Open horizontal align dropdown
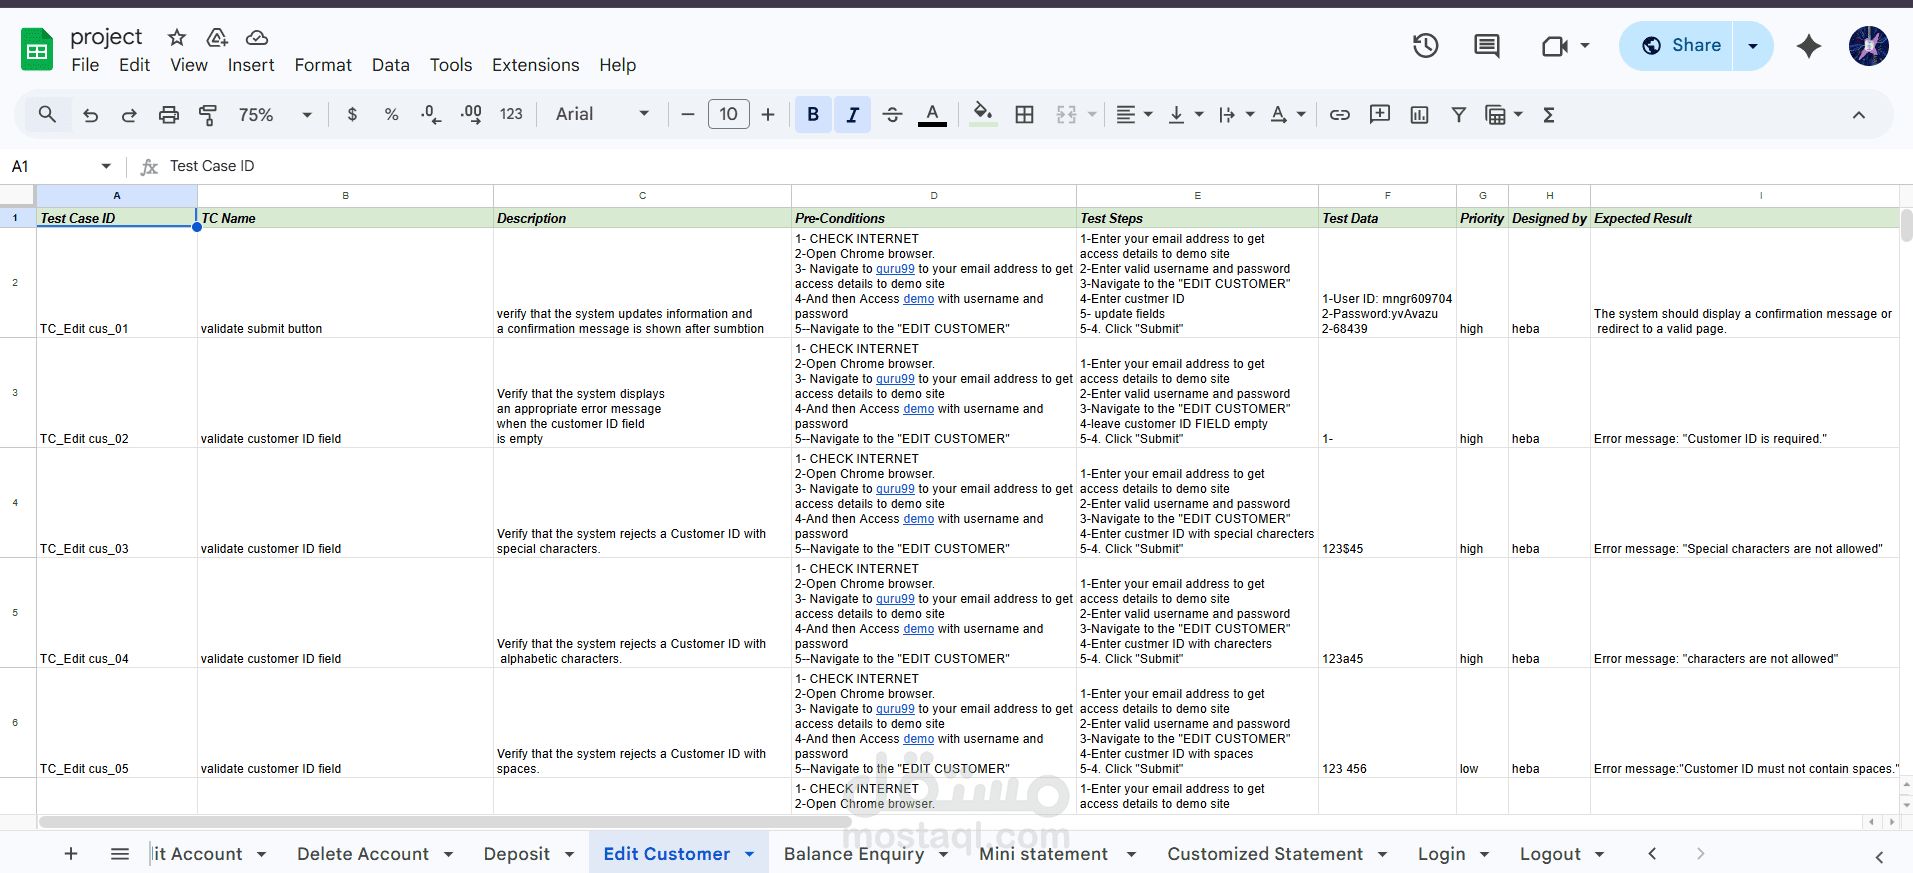 coord(1134,115)
